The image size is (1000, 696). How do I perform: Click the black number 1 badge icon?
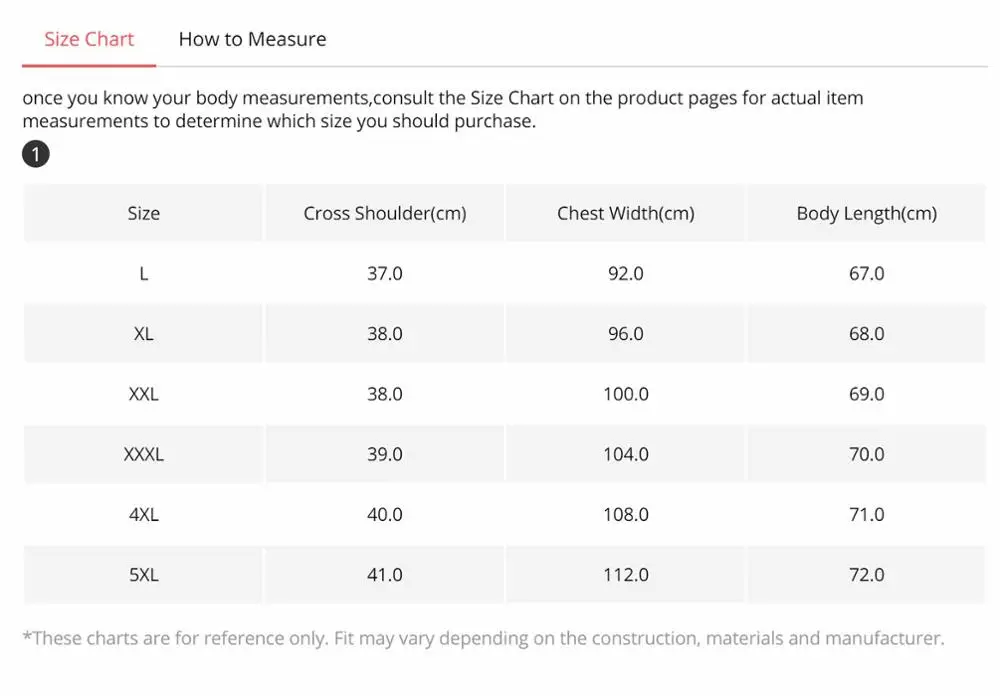(35, 154)
